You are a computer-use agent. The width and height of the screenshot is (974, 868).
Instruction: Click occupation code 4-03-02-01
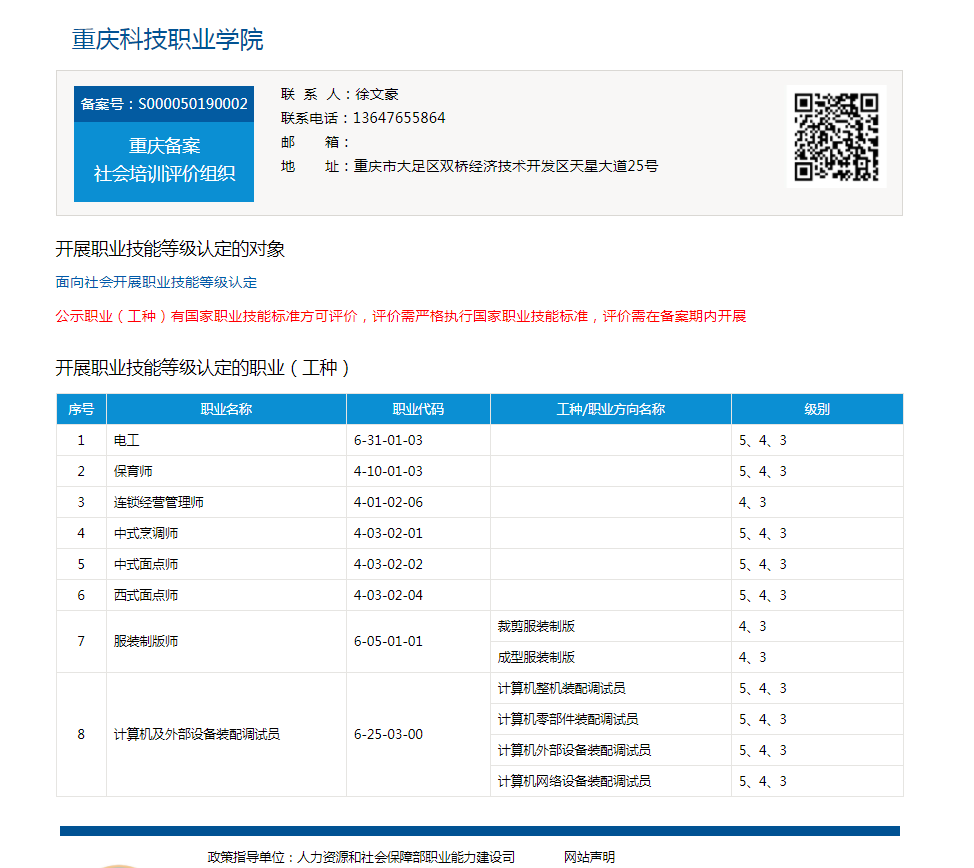click(x=388, y=533)
